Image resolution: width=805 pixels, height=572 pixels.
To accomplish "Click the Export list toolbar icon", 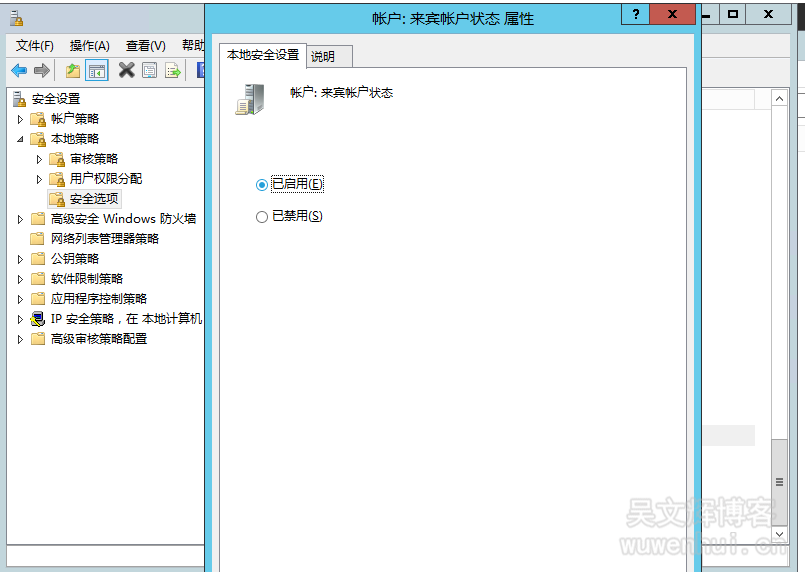I will tap(173, 70).
